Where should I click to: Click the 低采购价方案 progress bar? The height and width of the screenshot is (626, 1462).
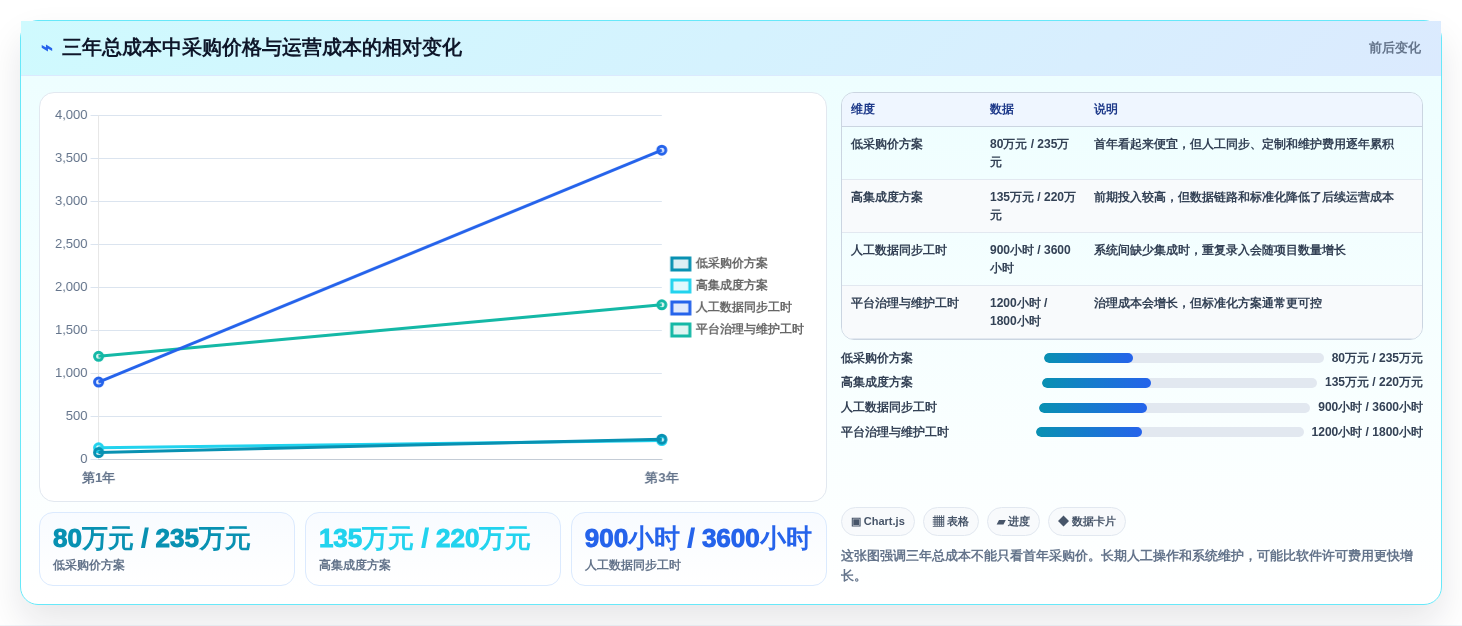(1184, 358)
